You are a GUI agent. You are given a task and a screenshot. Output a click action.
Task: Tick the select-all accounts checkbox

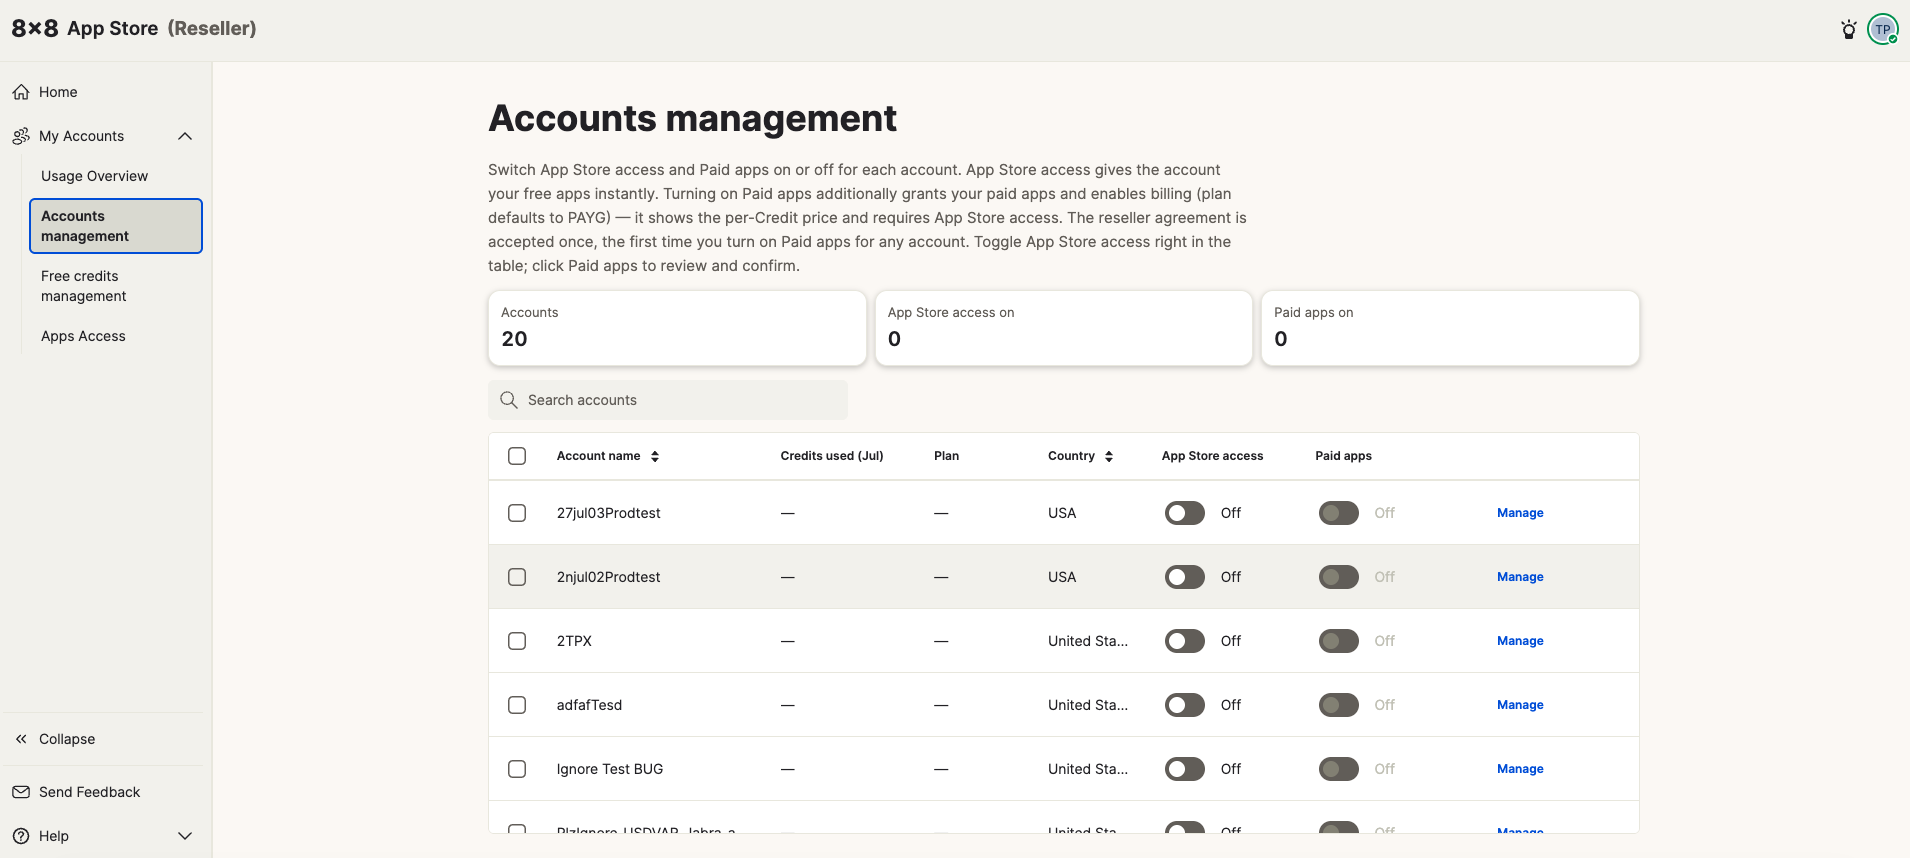pos(517,456)
